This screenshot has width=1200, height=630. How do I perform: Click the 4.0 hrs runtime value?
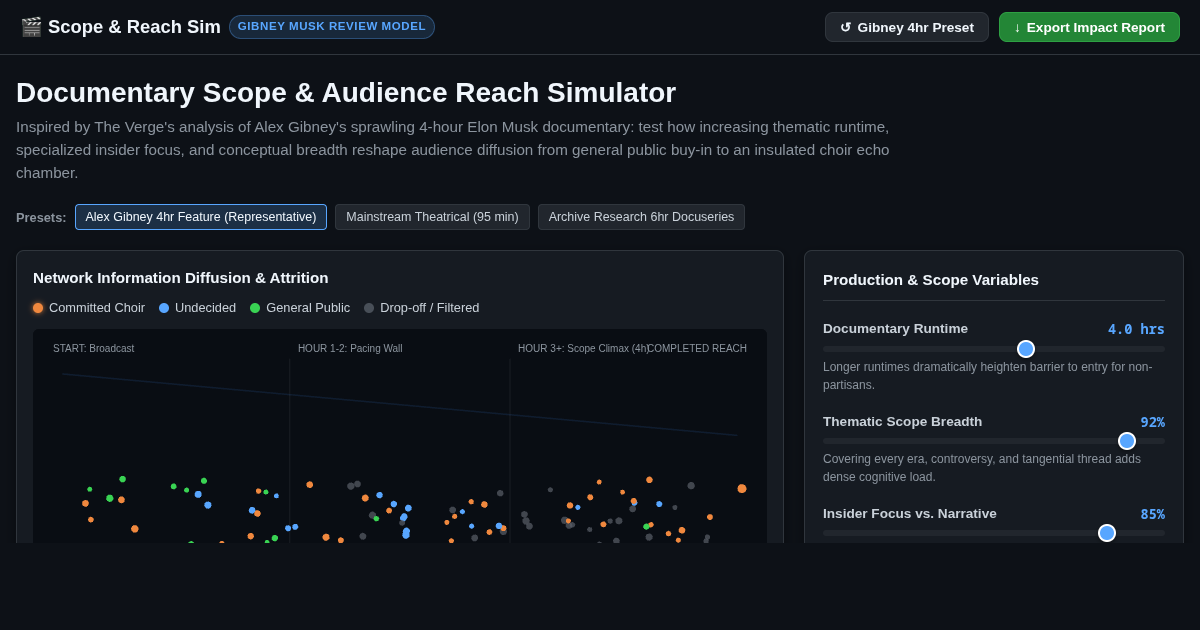(1136, 329)
